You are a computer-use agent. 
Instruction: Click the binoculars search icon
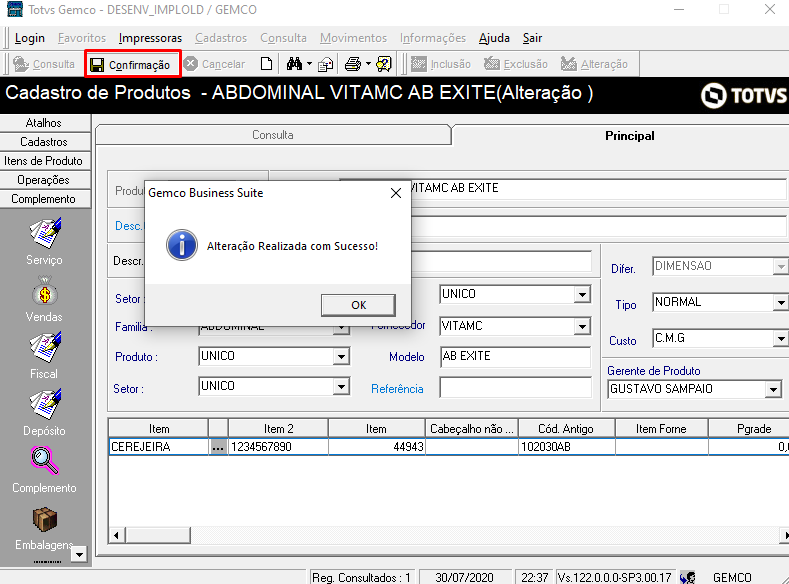[294, 64]
